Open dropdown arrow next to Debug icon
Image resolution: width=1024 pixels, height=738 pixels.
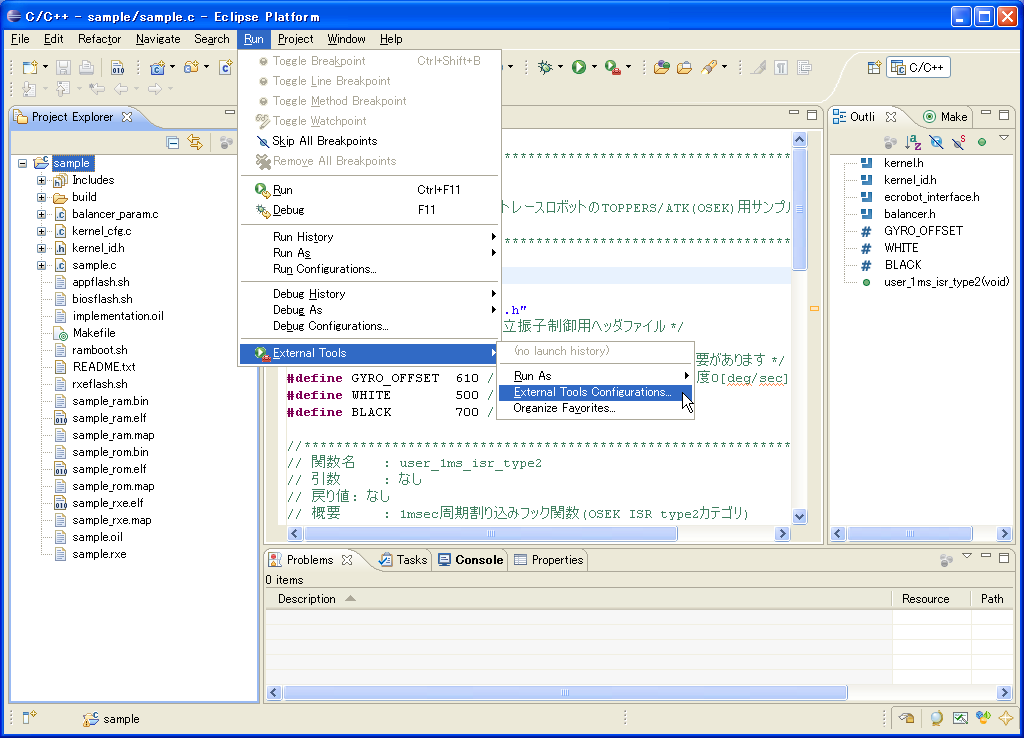pyautogui.click(x=560, y=67)
